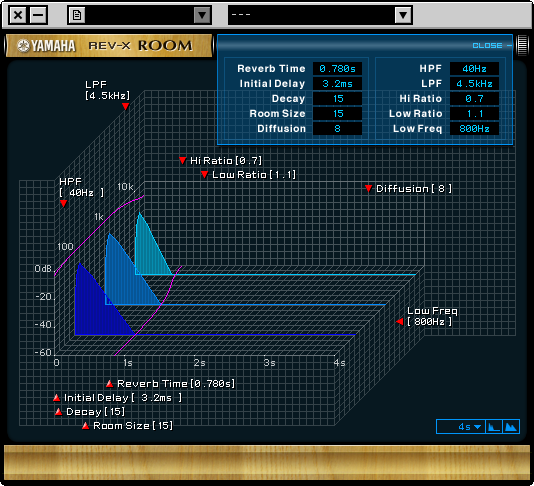
Task: Select the Room Size value field in panel
Action: click(x=337, y=114)
